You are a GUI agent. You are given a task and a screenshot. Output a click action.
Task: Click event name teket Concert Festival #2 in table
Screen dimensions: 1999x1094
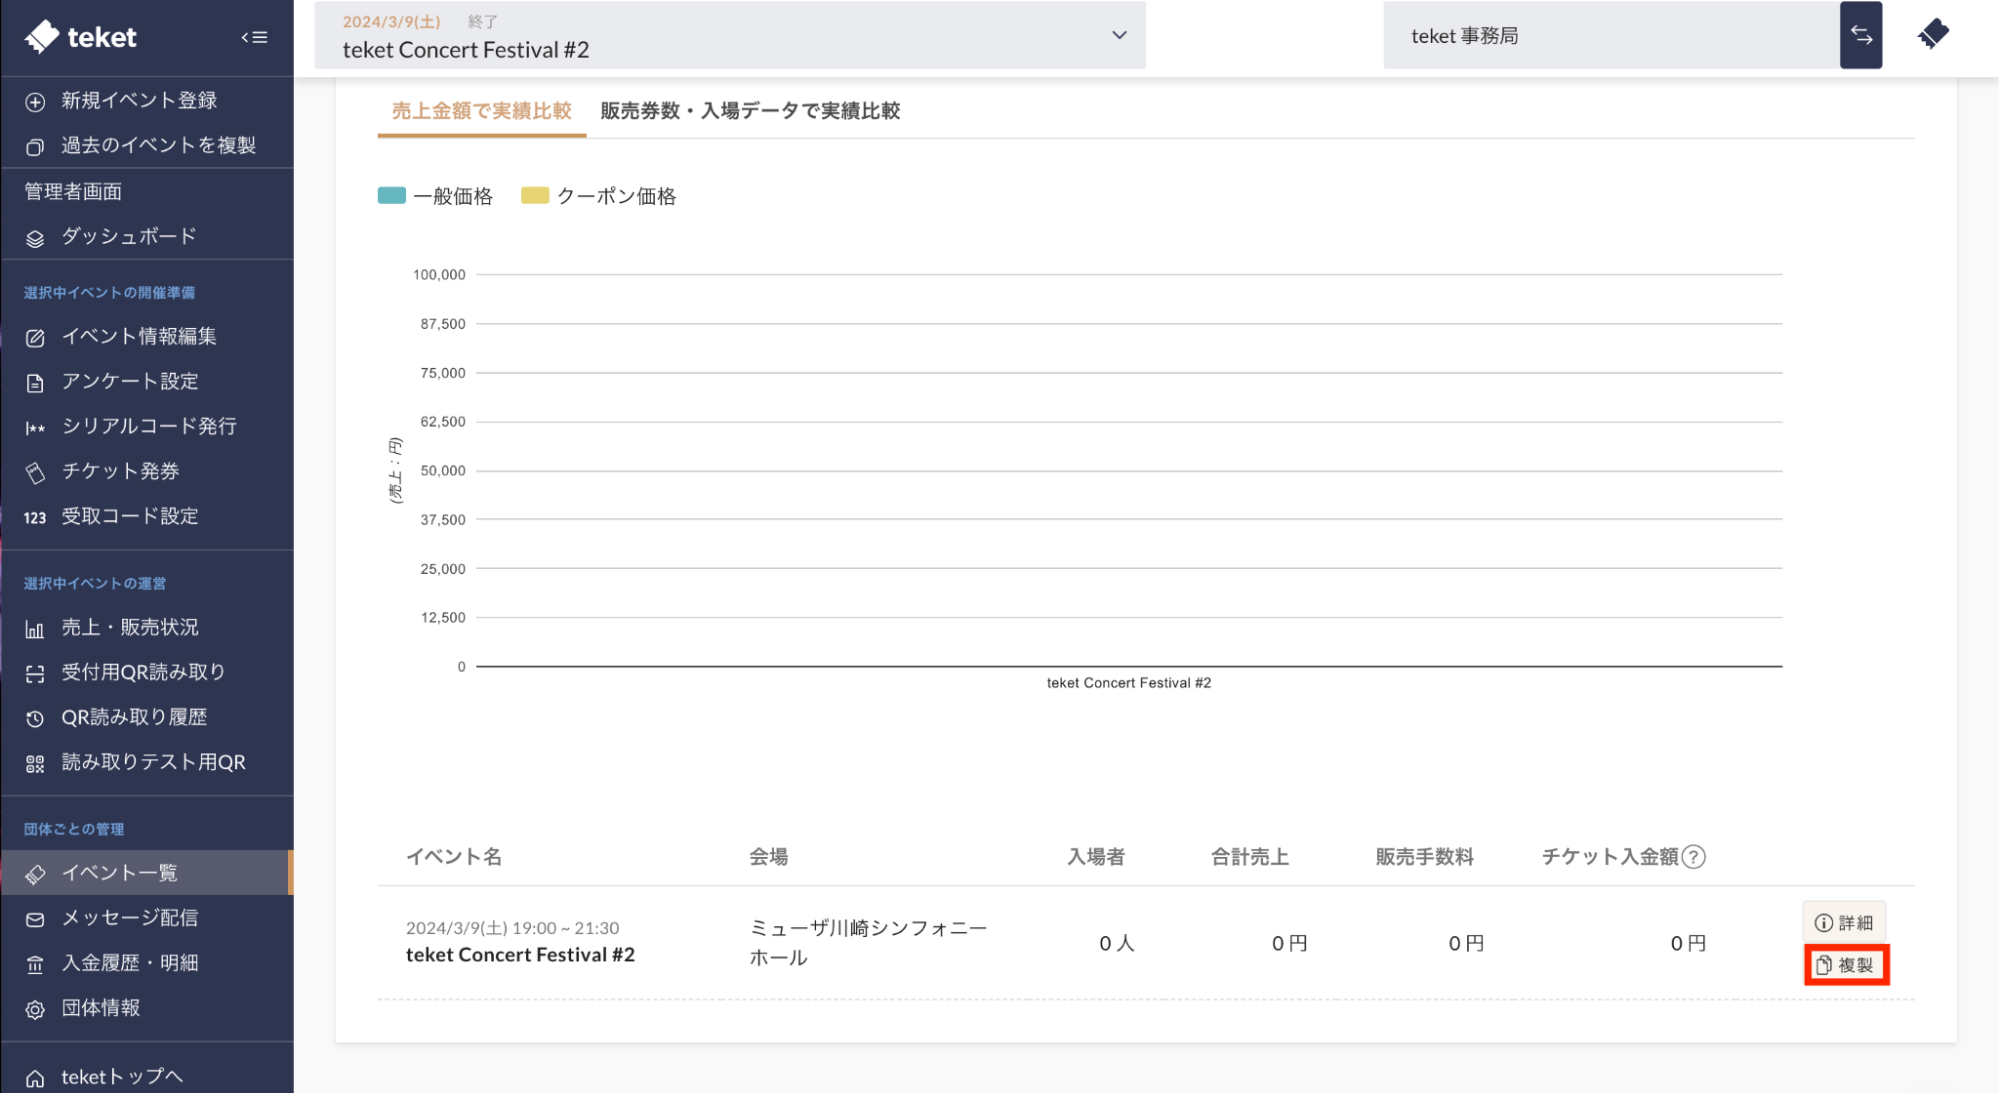tap(520, 955)
